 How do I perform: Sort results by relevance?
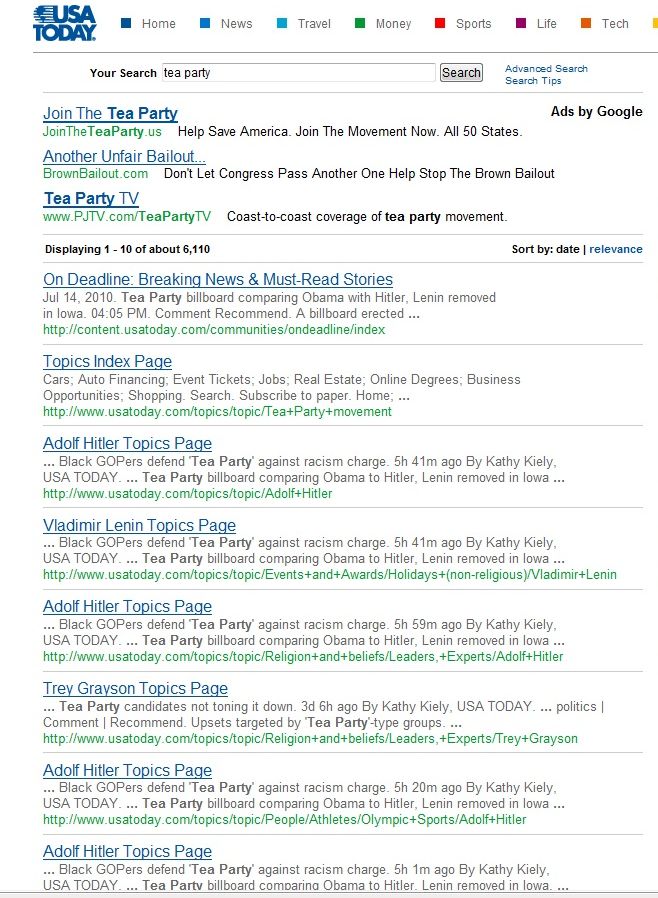pyautogui.click(x=616, y=249)
